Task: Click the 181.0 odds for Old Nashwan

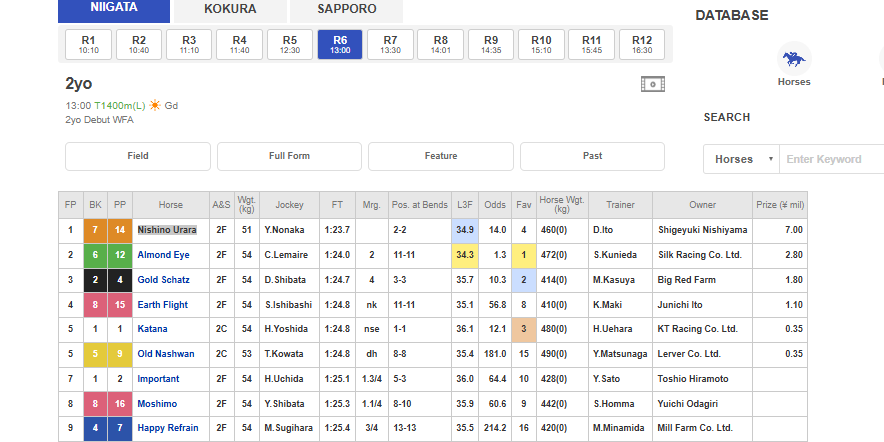Action: 495,354
